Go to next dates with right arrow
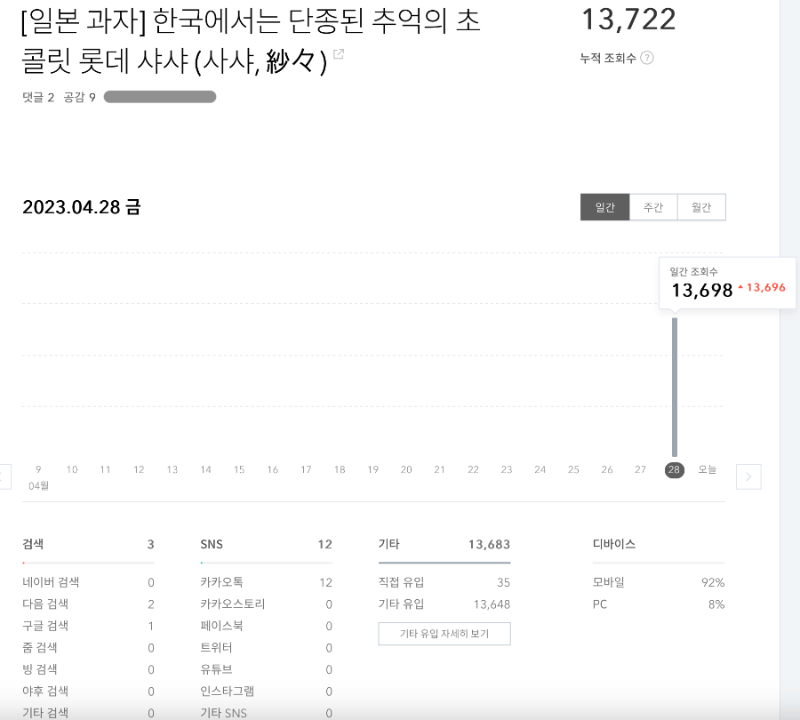Viewport: 800px width, 720px height. 748,477
